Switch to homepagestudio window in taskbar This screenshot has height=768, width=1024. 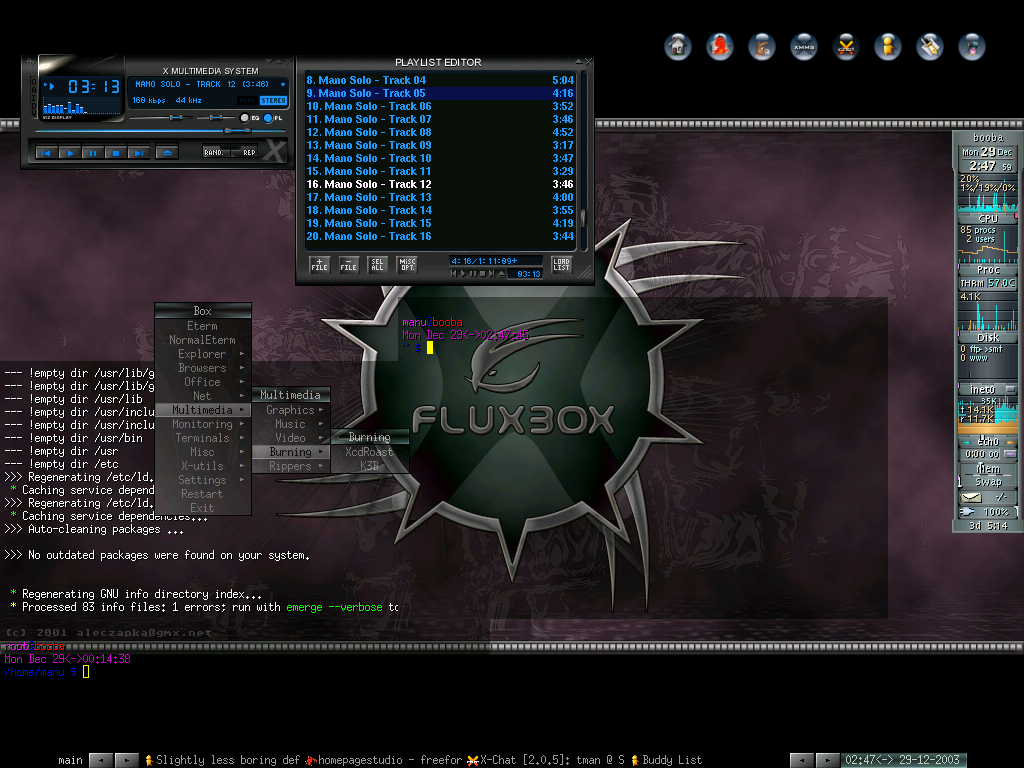[x=384, y=760]
